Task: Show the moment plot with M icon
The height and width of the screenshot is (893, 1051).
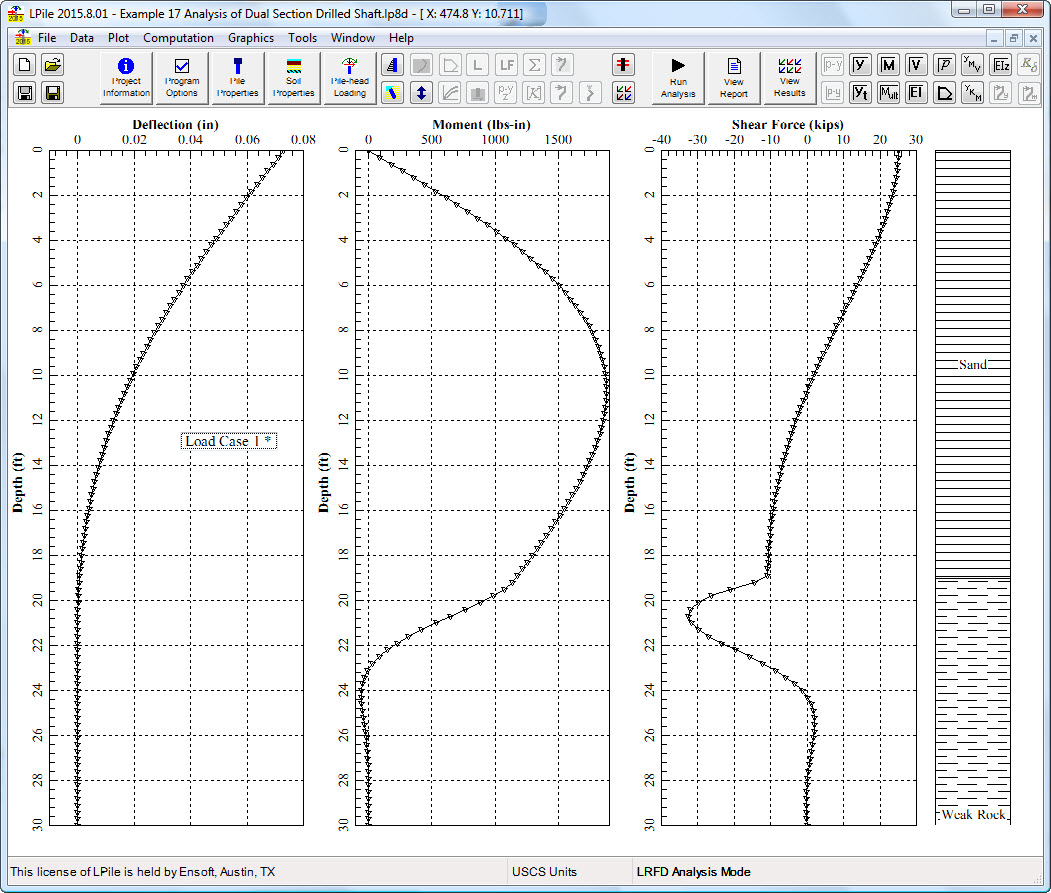Action: point(888,65)
